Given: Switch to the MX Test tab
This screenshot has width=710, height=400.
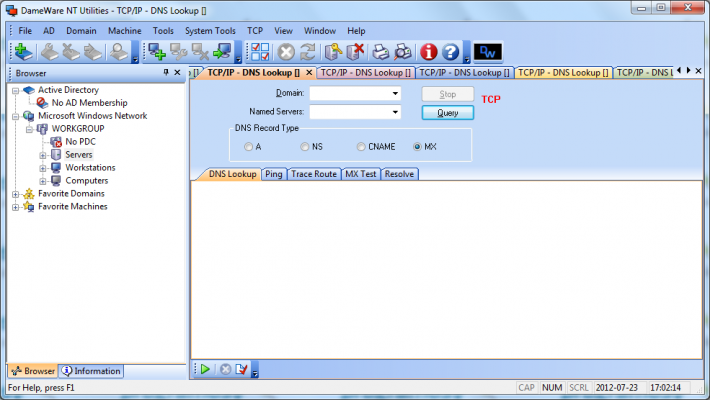Looking at the screenshot, I should coord(360,174).
